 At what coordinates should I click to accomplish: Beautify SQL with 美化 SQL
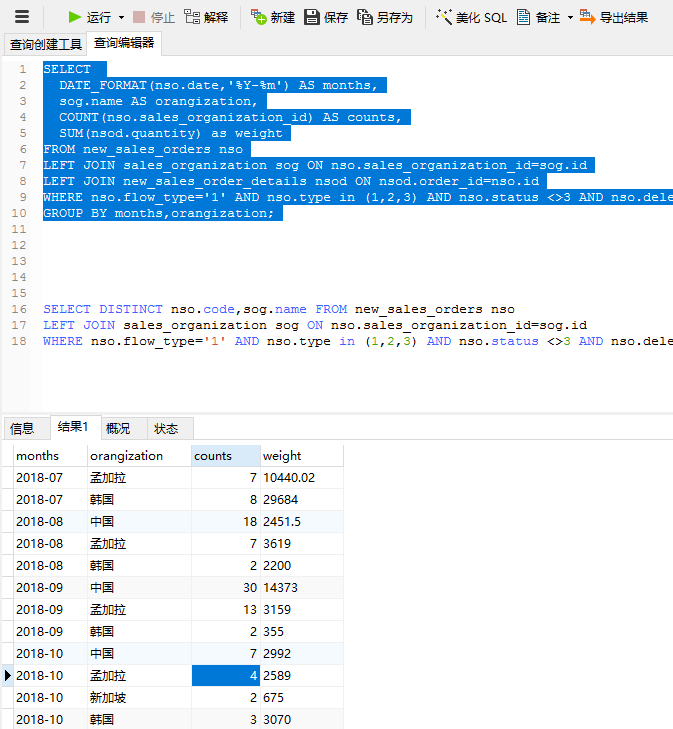click(471, 17)
